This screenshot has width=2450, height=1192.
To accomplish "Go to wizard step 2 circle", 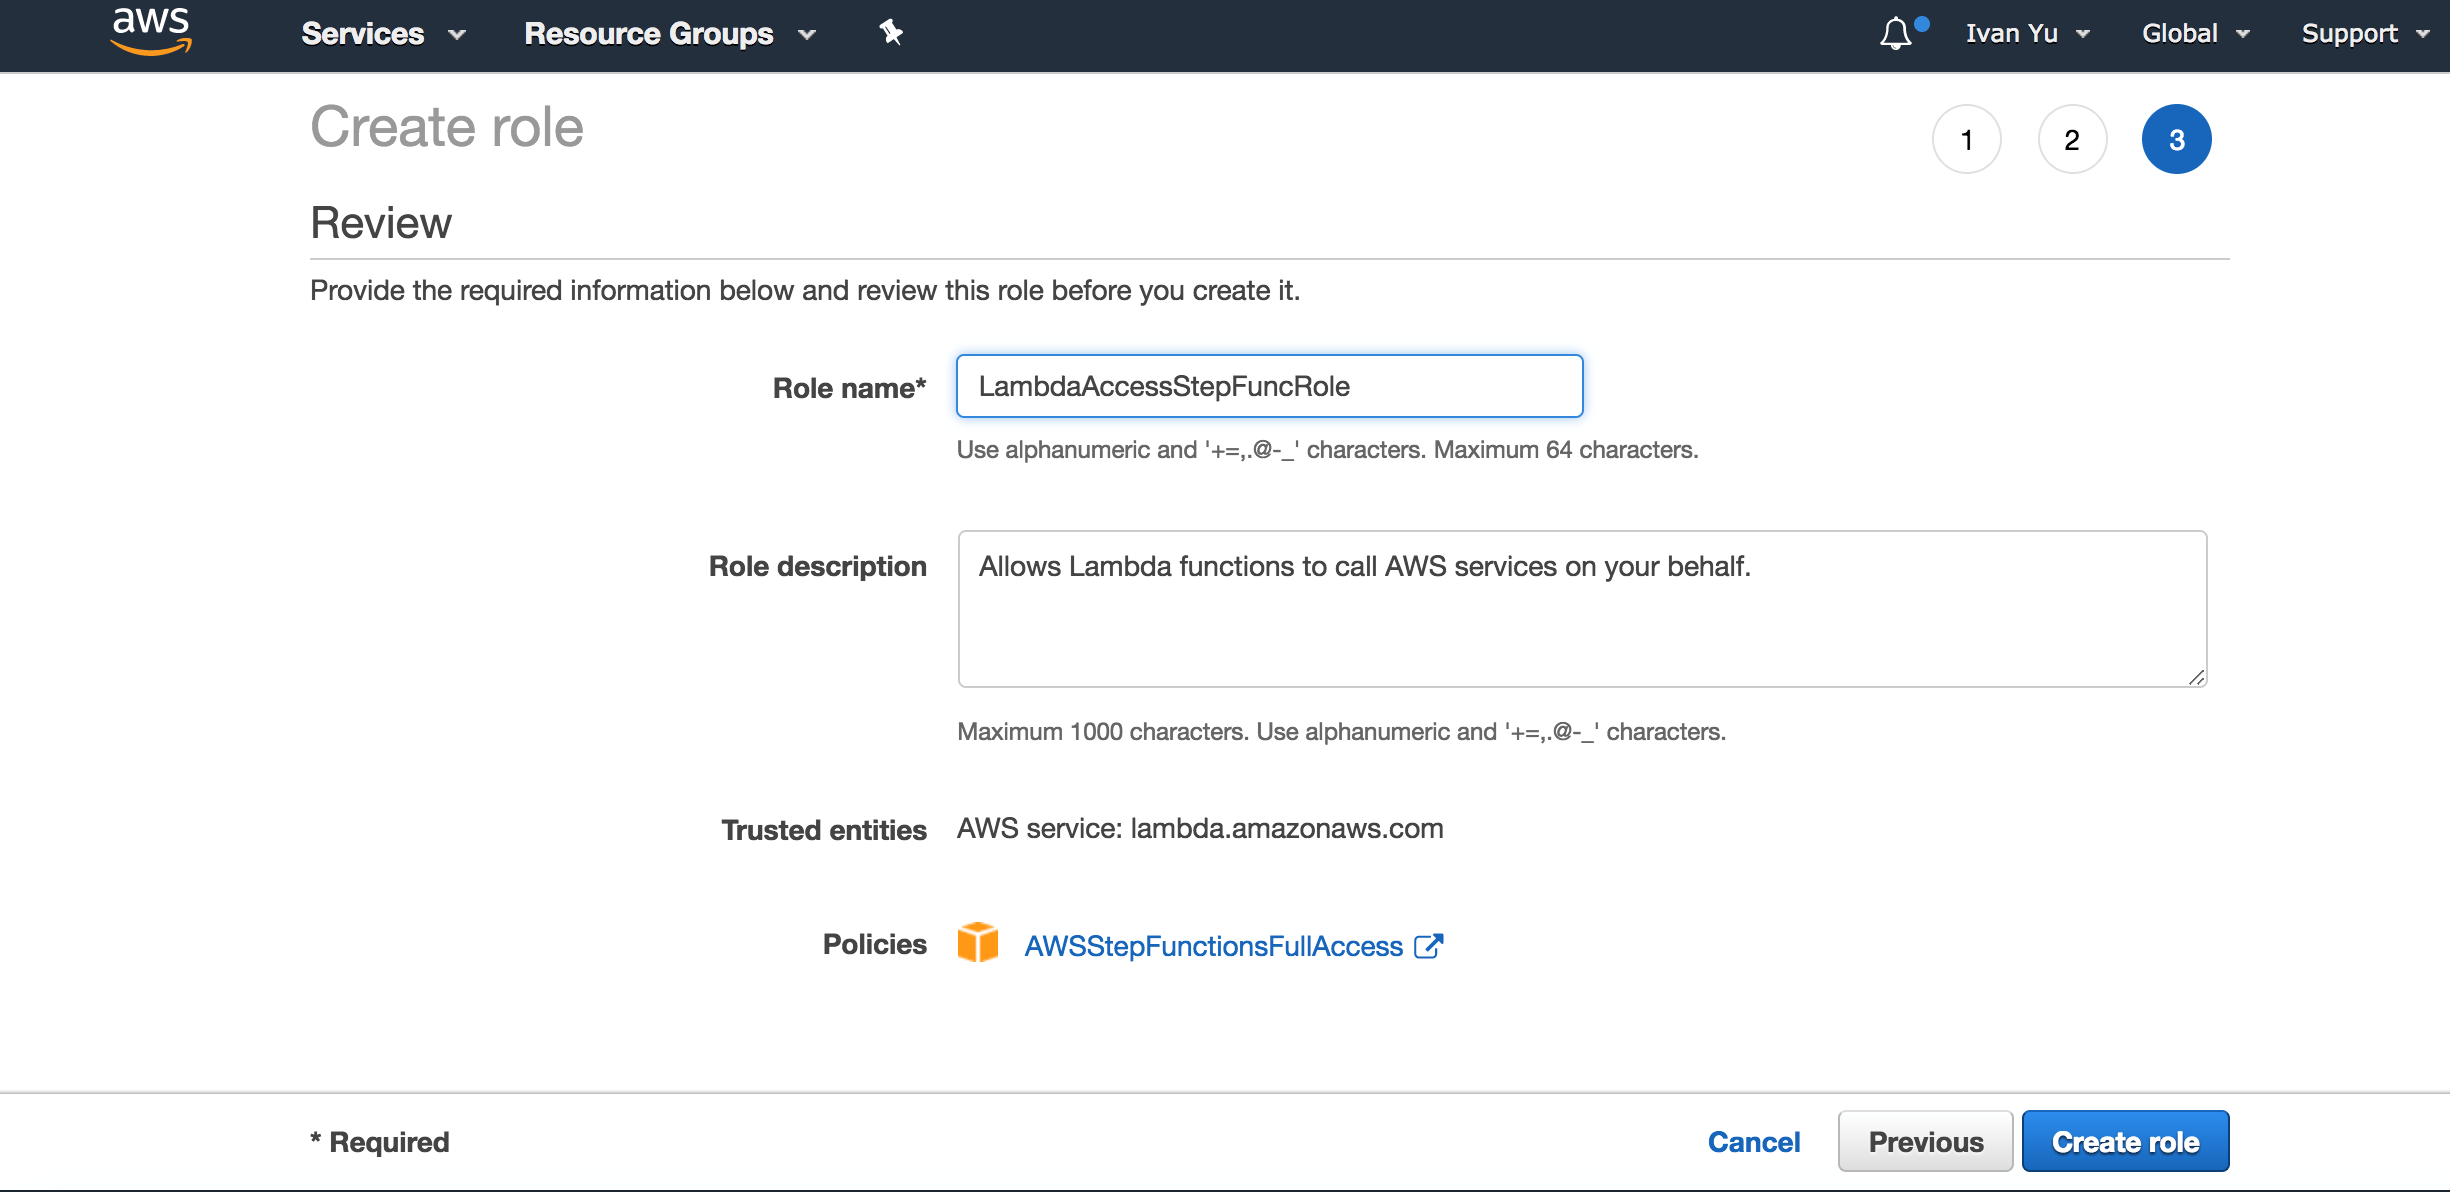I will click(x=2072, y=139).
